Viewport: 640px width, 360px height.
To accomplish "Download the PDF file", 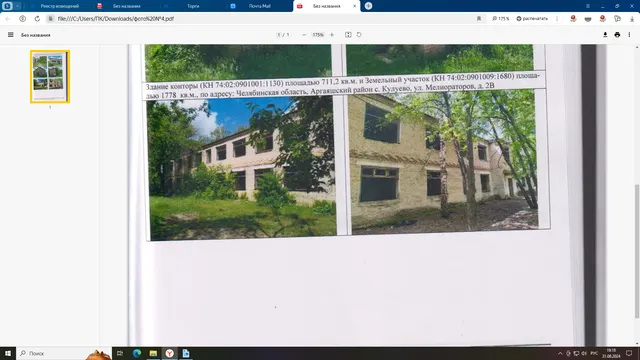I will (605, 35).
